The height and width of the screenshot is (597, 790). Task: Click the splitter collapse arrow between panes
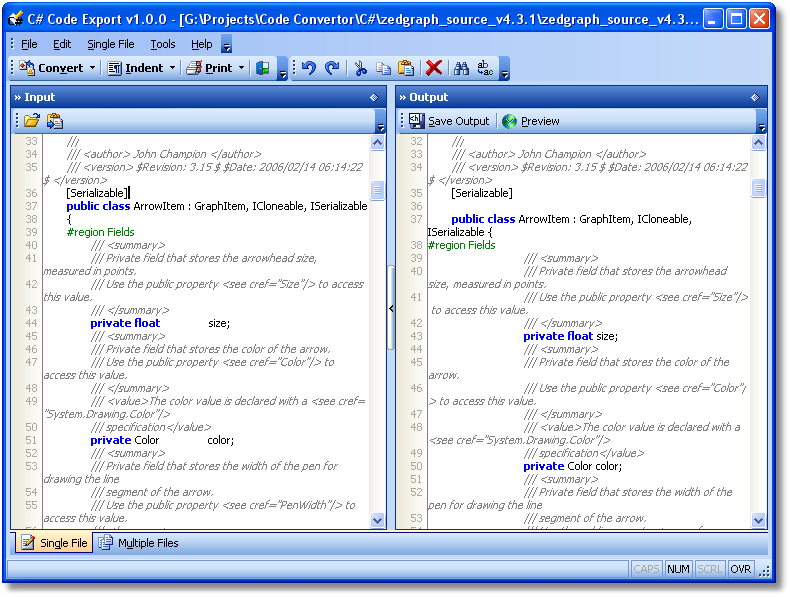point(391,308)
